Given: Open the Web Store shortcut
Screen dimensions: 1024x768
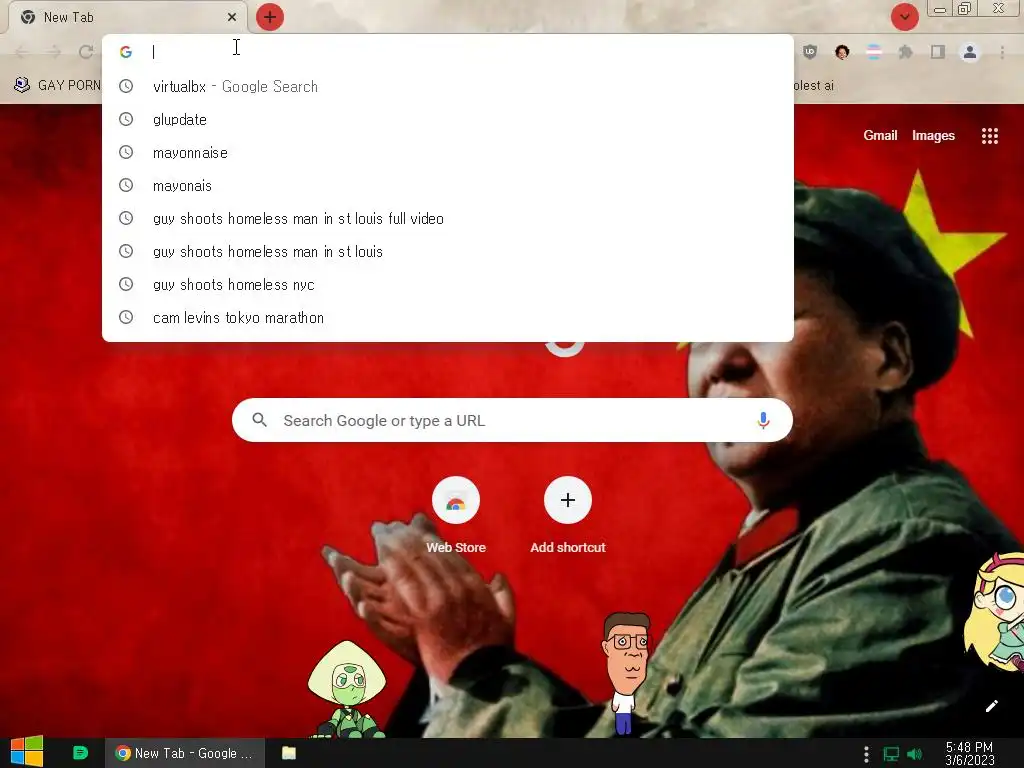Looking at the screenshot, I should [456, 515].
